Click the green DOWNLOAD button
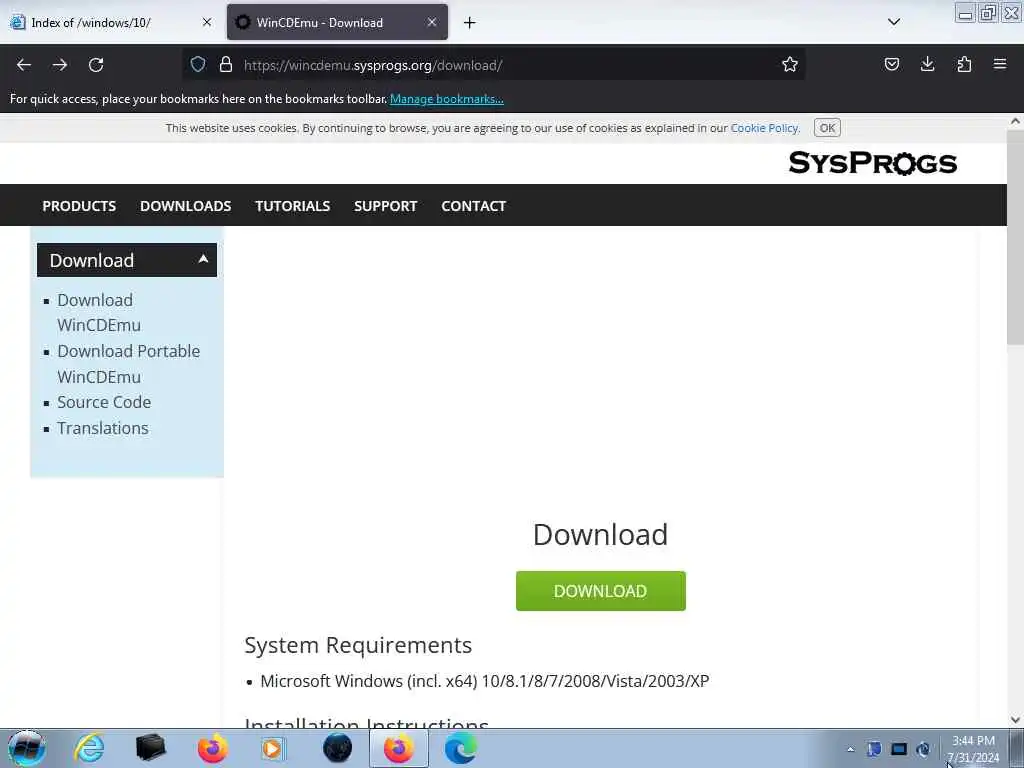The image size is (1024, 768). (600, 591)
